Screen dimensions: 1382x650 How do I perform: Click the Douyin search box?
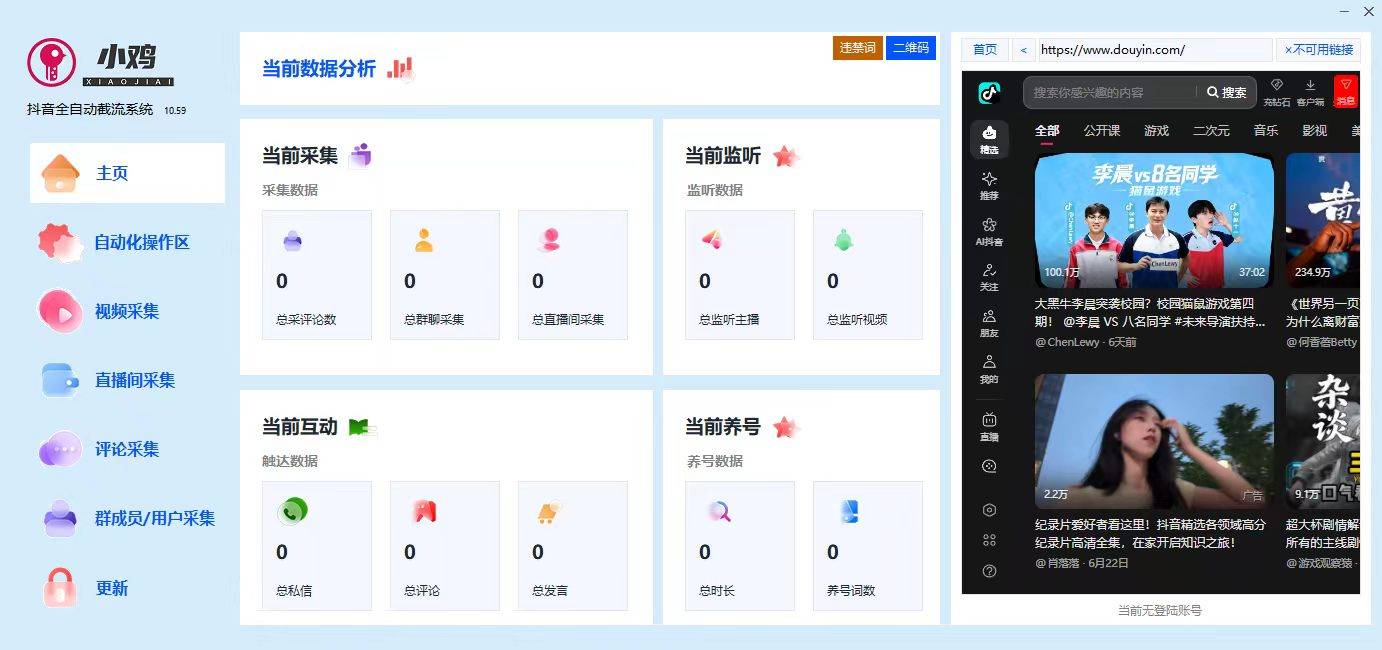1110,92
